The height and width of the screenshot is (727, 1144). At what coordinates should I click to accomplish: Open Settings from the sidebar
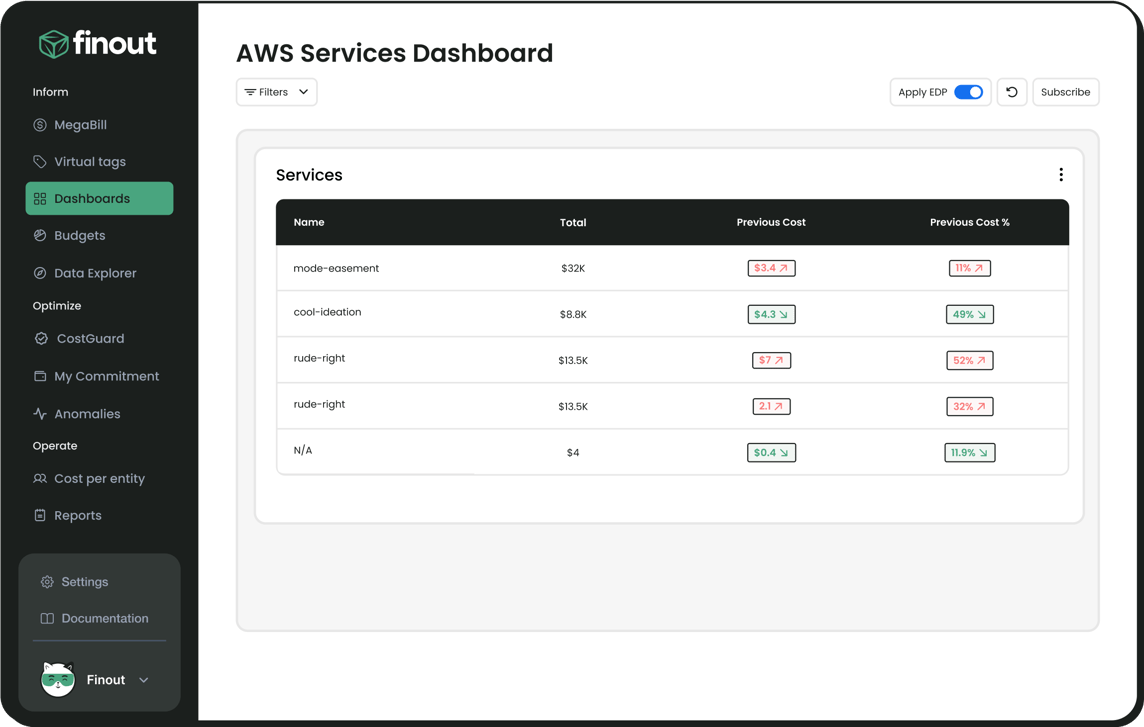click(83, 581)
